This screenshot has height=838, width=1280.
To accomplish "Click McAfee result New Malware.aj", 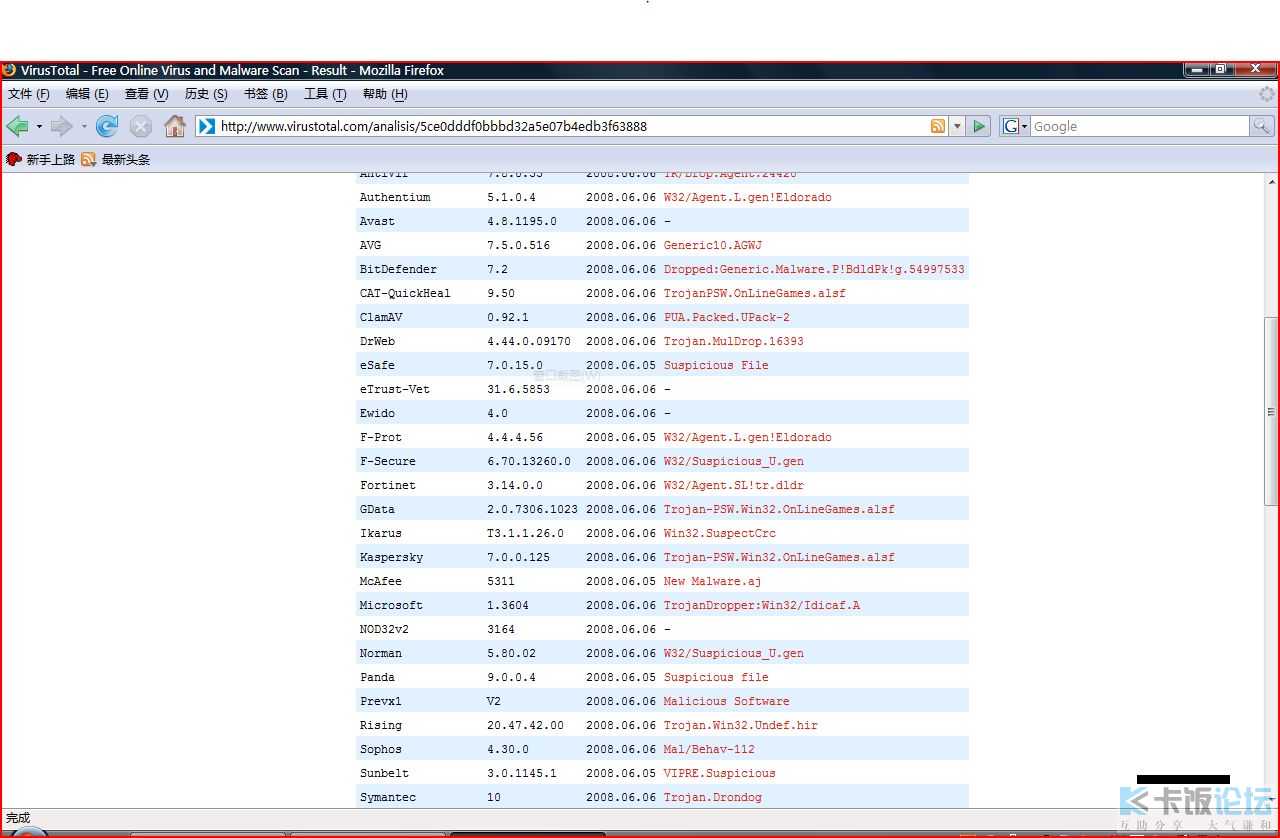I will coord(713,581).
